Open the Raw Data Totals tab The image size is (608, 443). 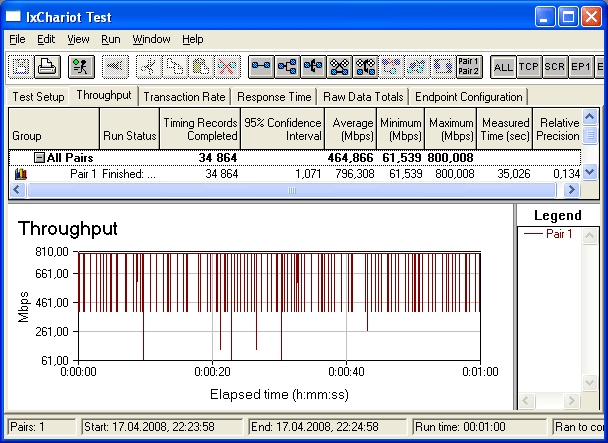[x=363, y=97]
